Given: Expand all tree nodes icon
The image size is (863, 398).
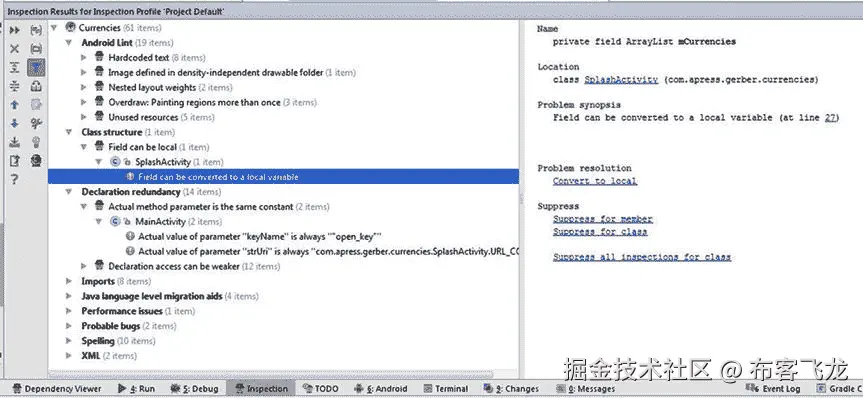Looking at the screenshot, I should coord(15,68).
